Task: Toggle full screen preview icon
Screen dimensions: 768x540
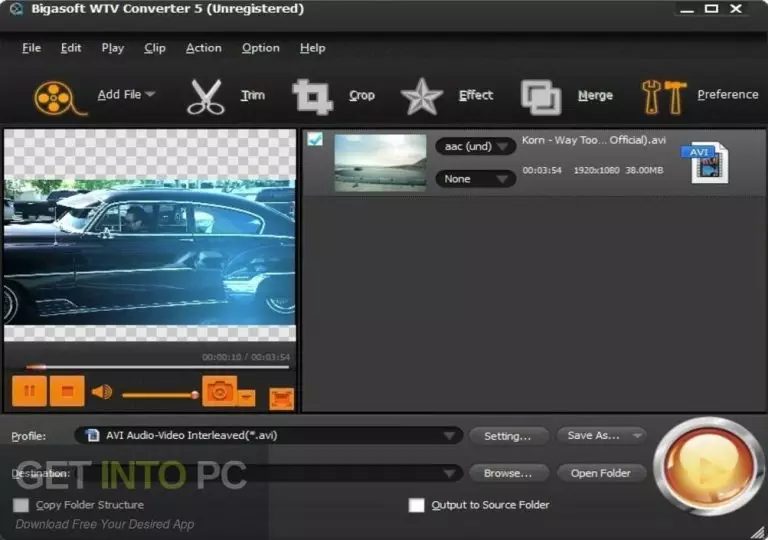Action: [281, 398]
